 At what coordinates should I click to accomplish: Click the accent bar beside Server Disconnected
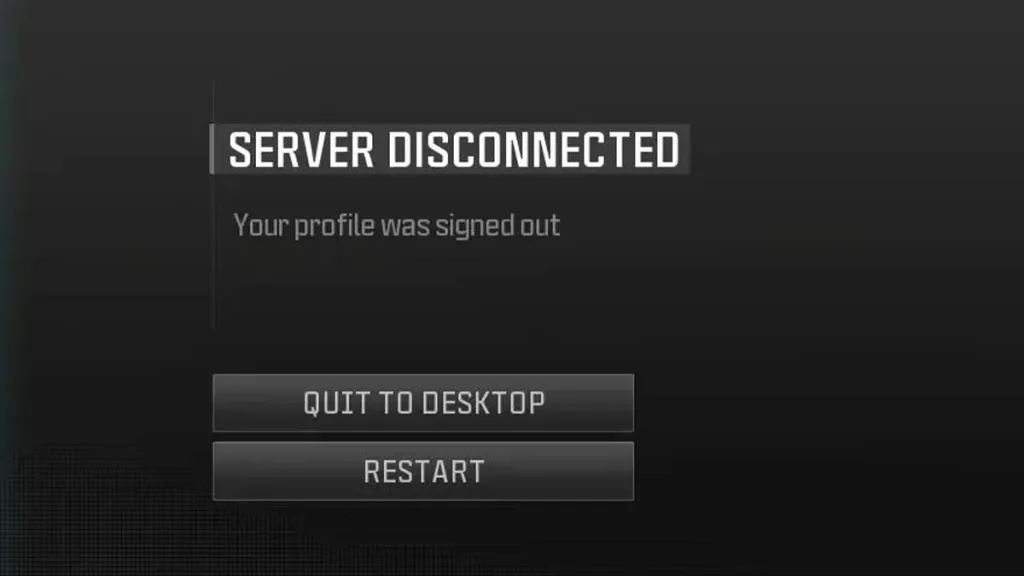[x=212, y=149]
